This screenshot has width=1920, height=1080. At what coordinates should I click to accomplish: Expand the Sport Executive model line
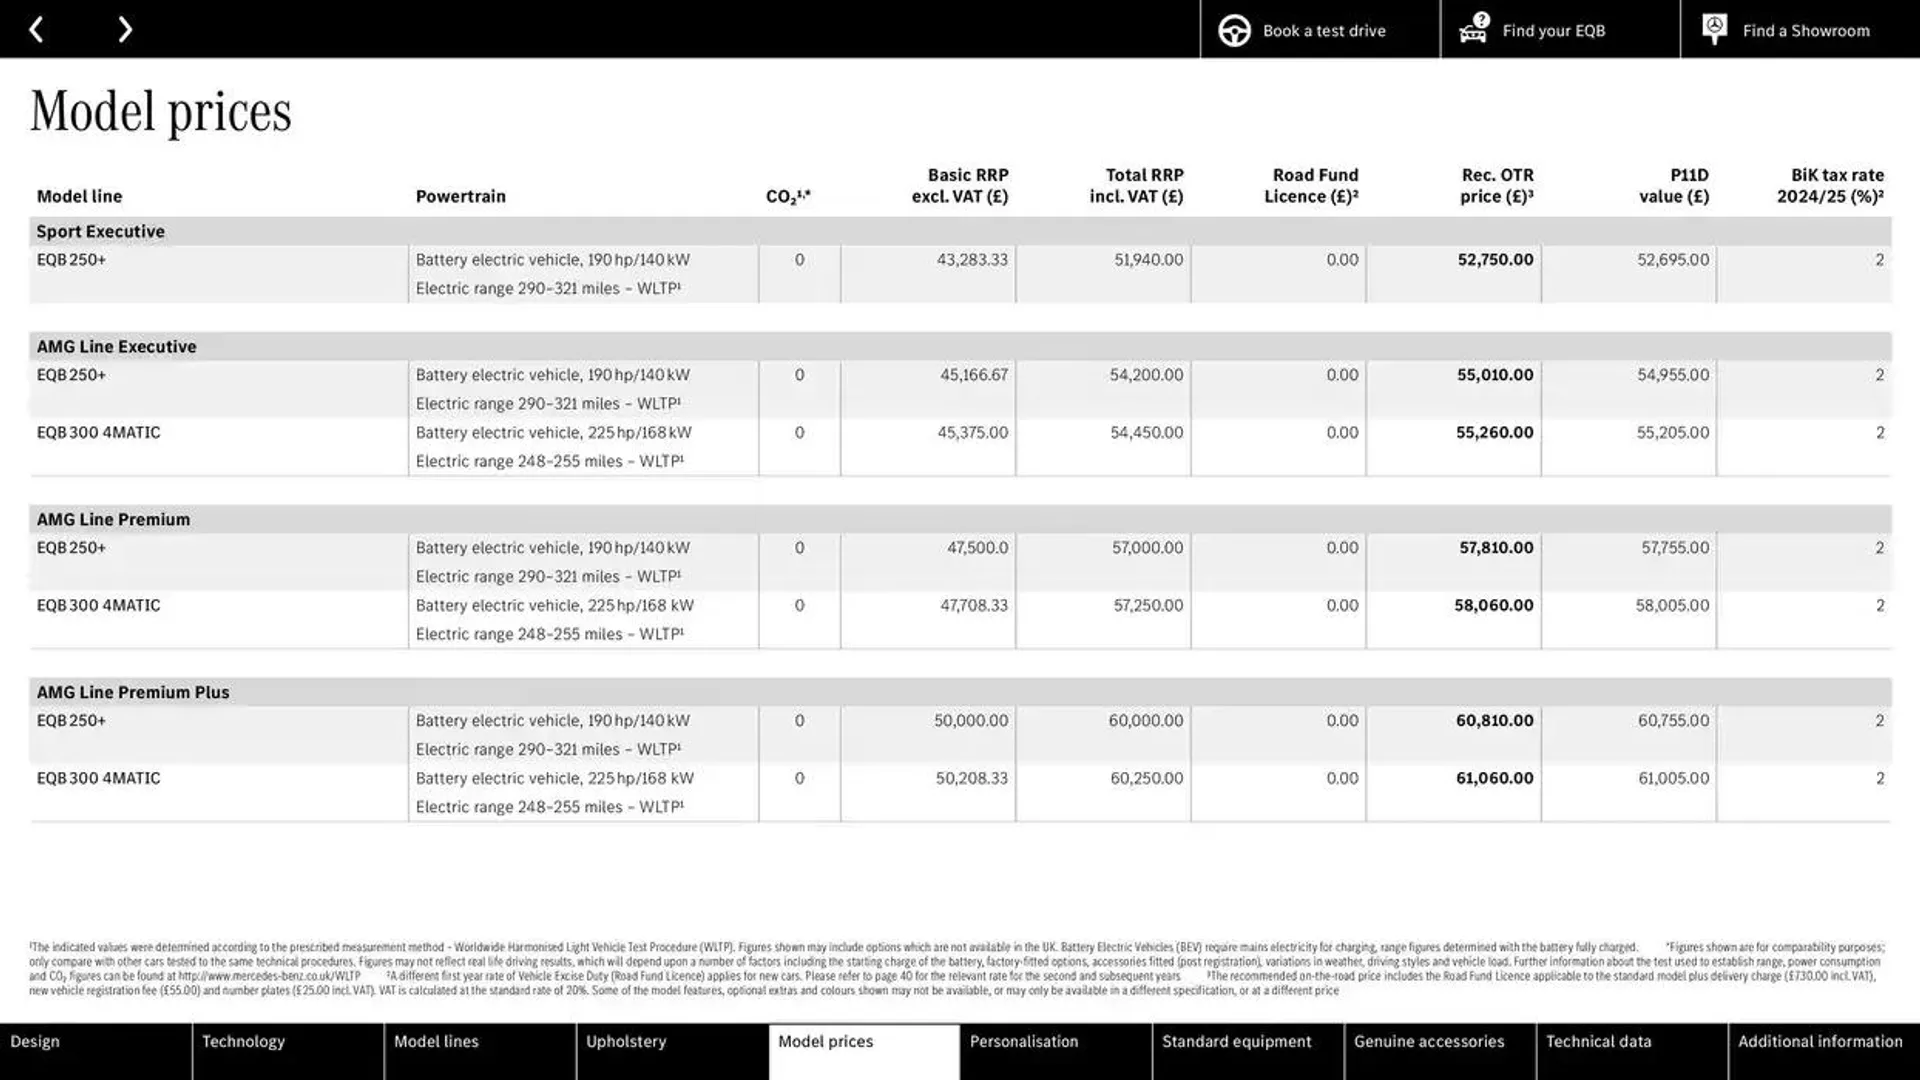click(100, 231)
